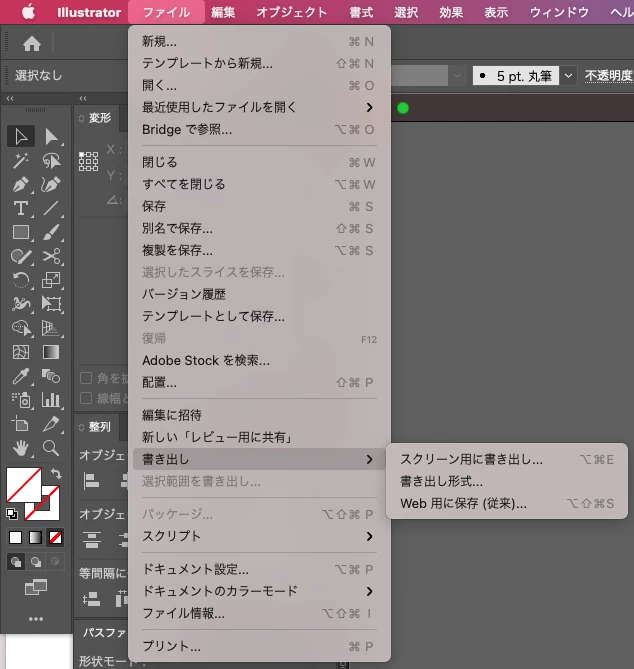
Task: Select the Scale tool
Action: tap(51, 280)
